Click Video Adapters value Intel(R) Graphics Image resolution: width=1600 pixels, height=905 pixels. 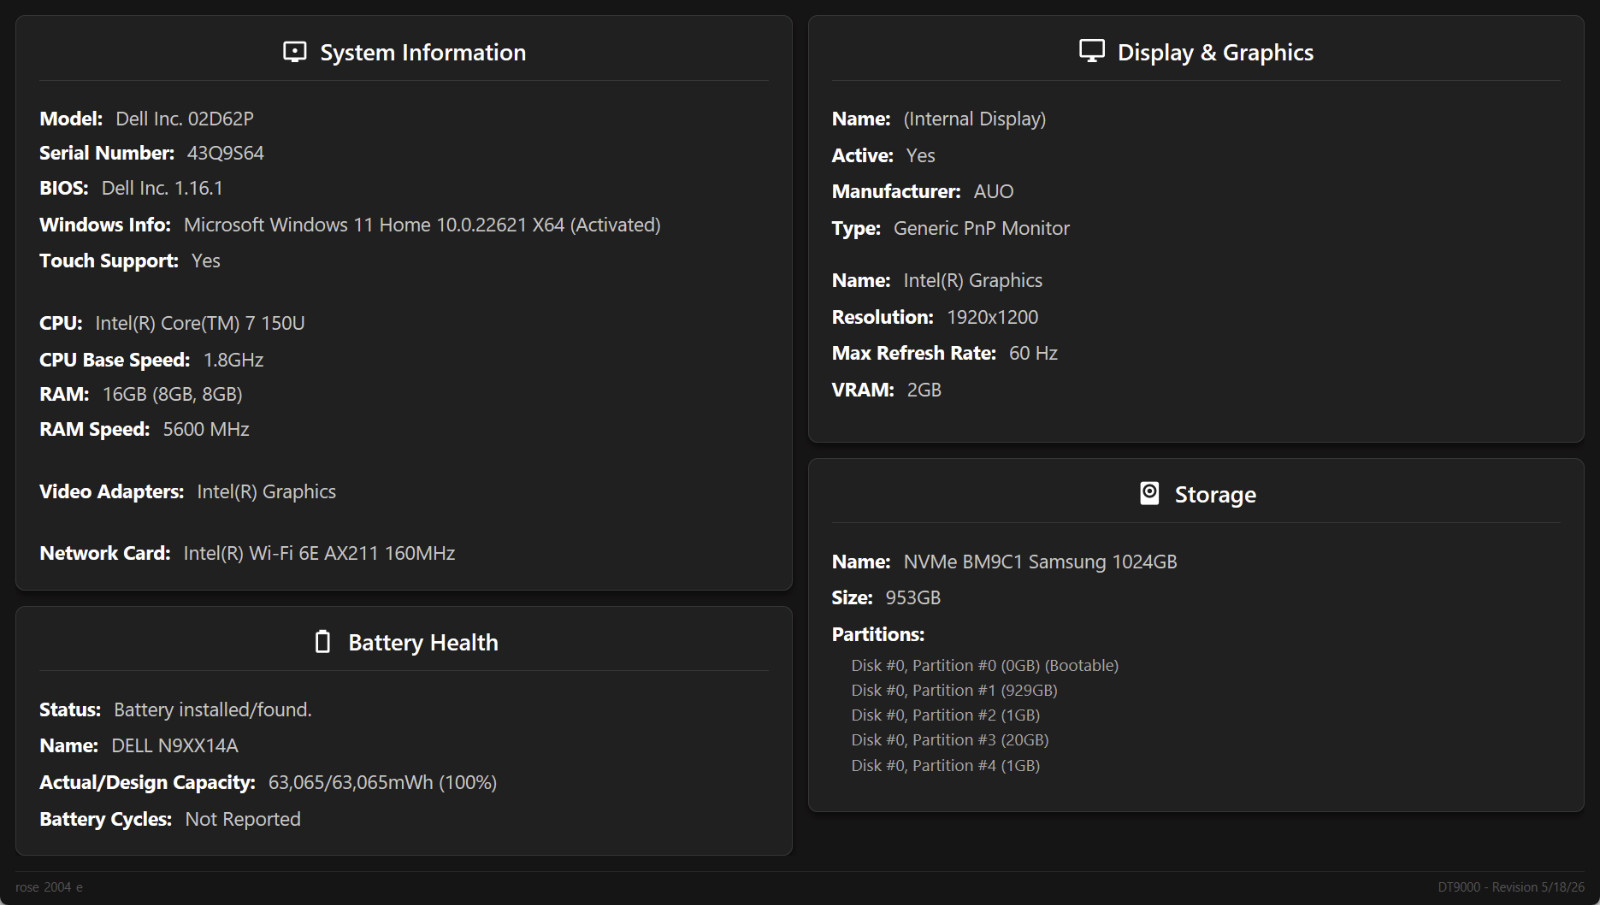pos(267,491)
